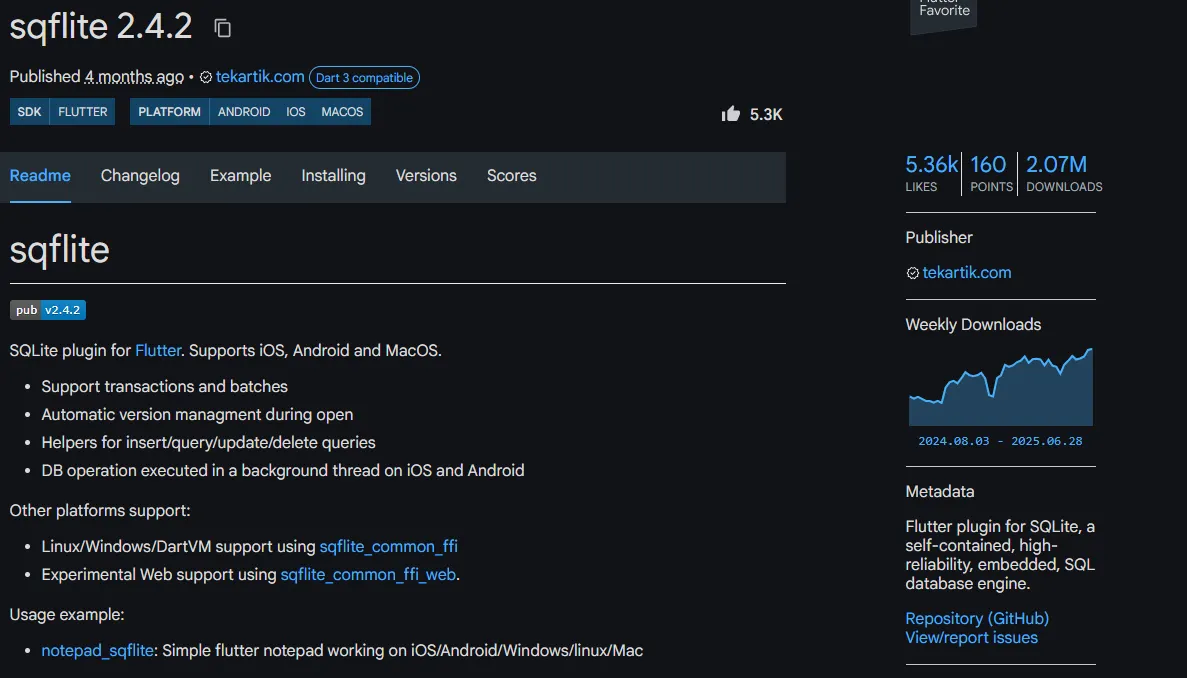Click the 2.07M downloads count

[1064, 173]
